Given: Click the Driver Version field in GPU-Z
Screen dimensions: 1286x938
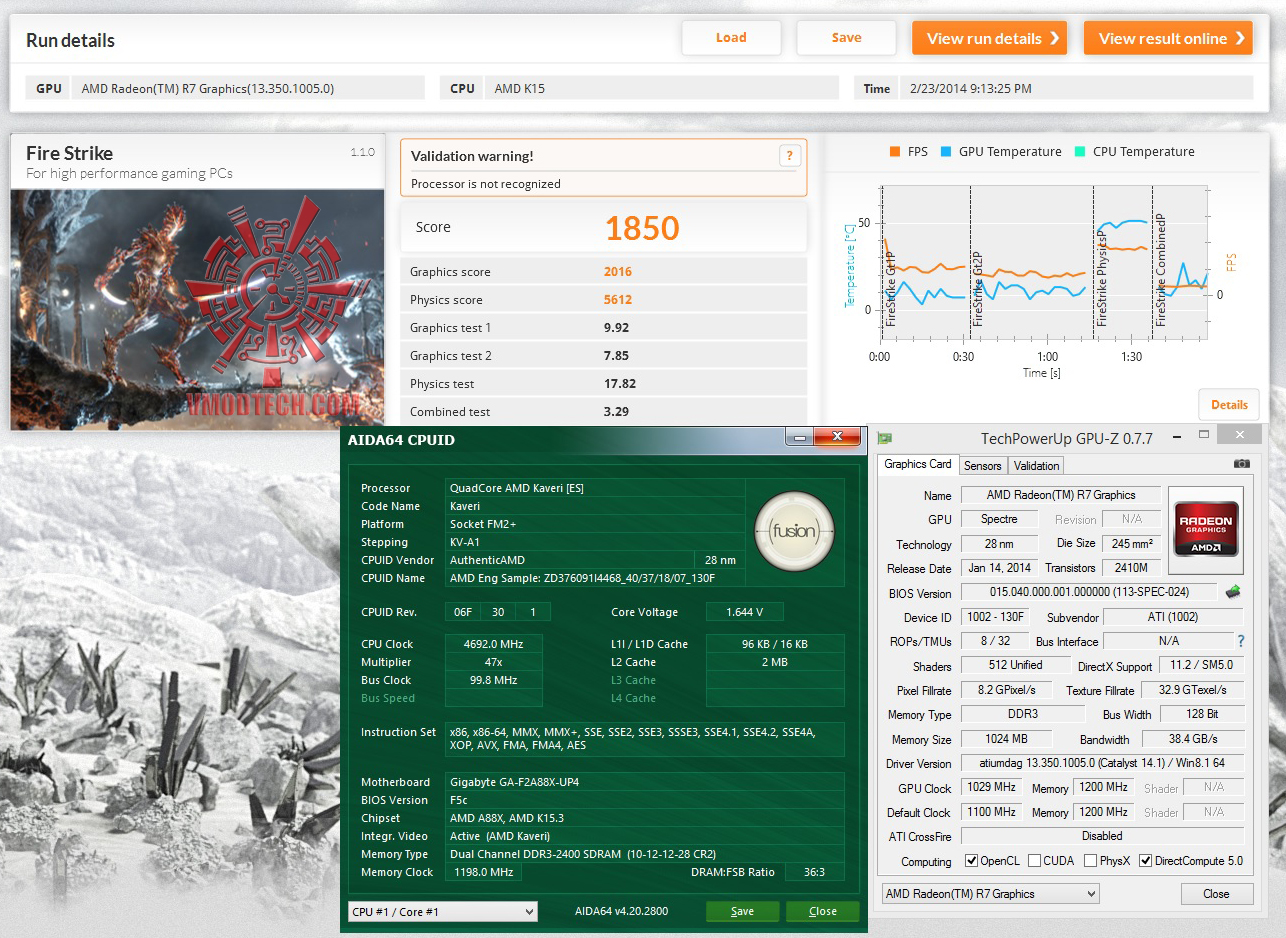Looking at the screenshot, I should [1102, 763].
